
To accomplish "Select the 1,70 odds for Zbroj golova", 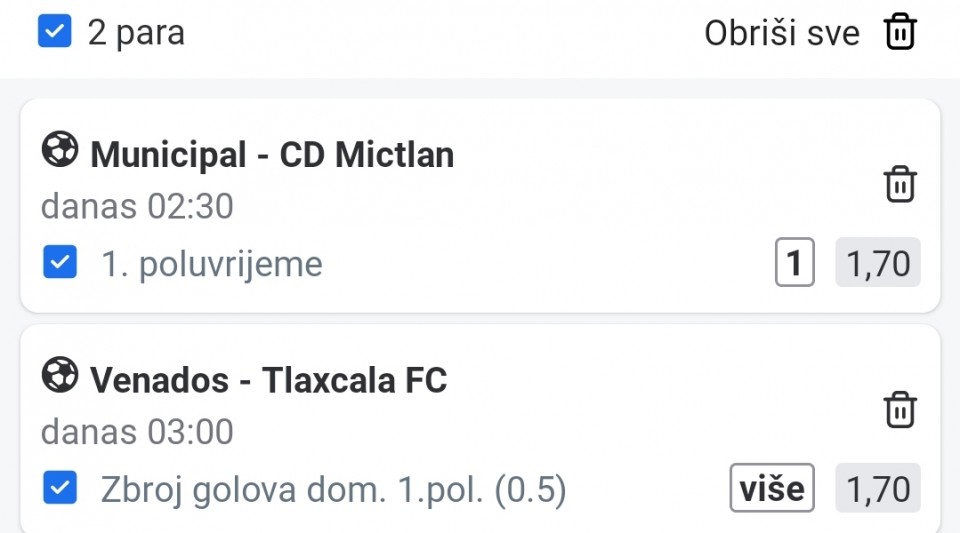I will [877, 489].
